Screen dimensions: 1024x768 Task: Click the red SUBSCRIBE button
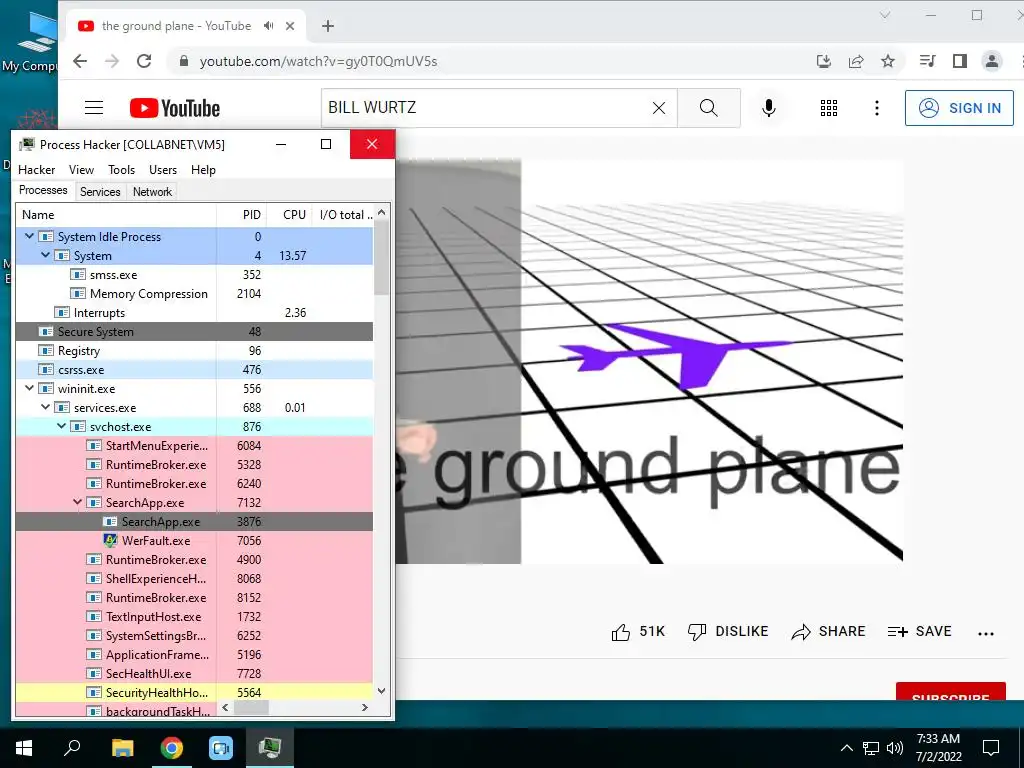(950, 692)
